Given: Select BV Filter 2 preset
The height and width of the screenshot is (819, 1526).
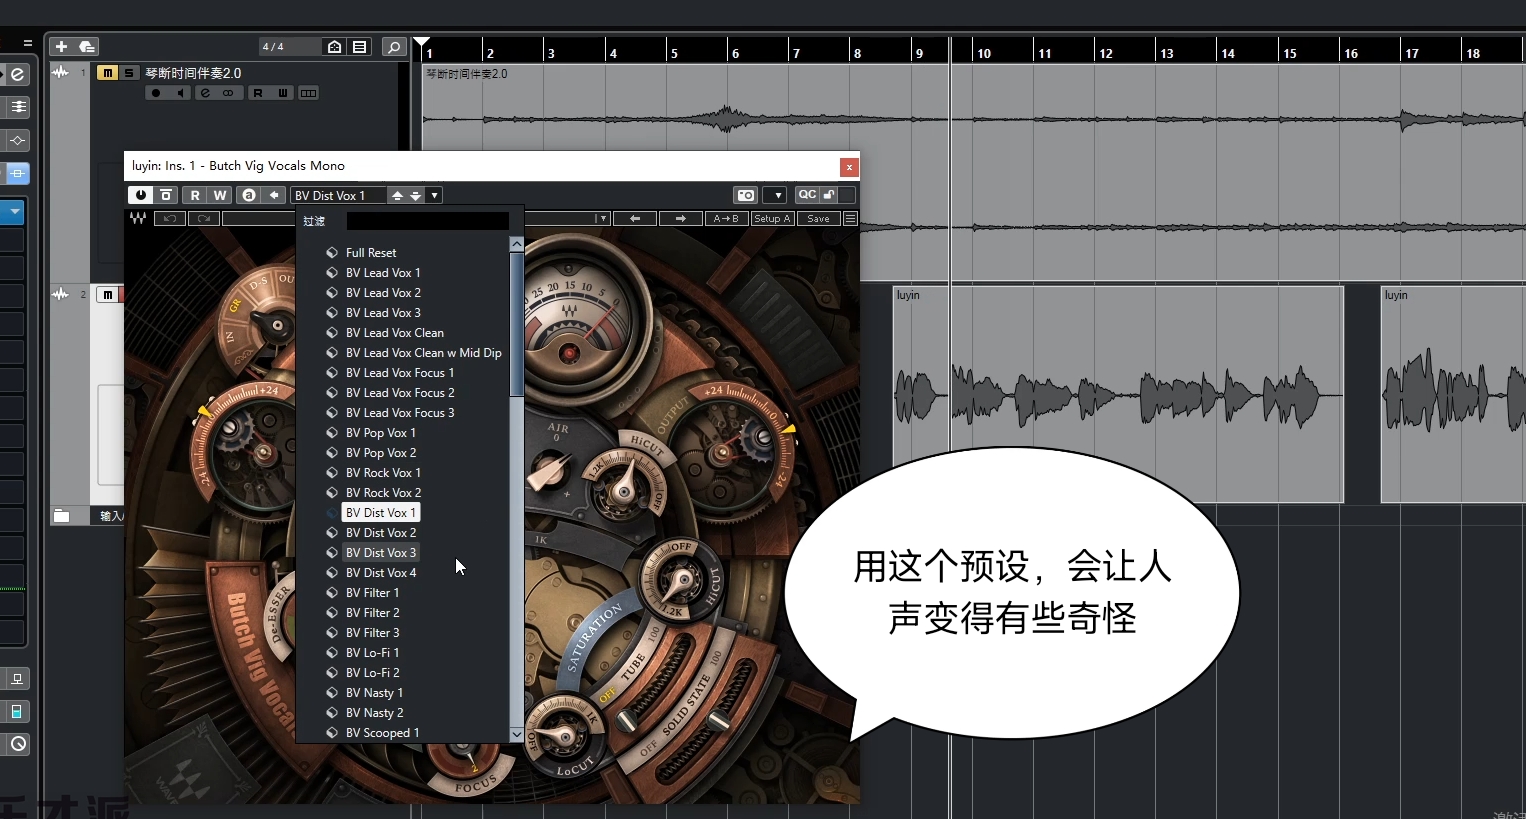Looking at the screenshot, I should (x=372, y=613).
